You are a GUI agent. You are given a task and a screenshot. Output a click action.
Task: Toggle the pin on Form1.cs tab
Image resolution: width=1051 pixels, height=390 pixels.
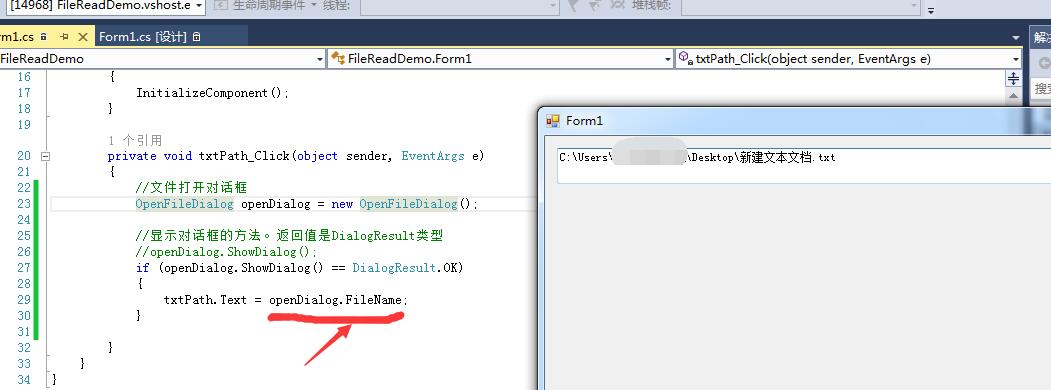click(x=65, y=37)
